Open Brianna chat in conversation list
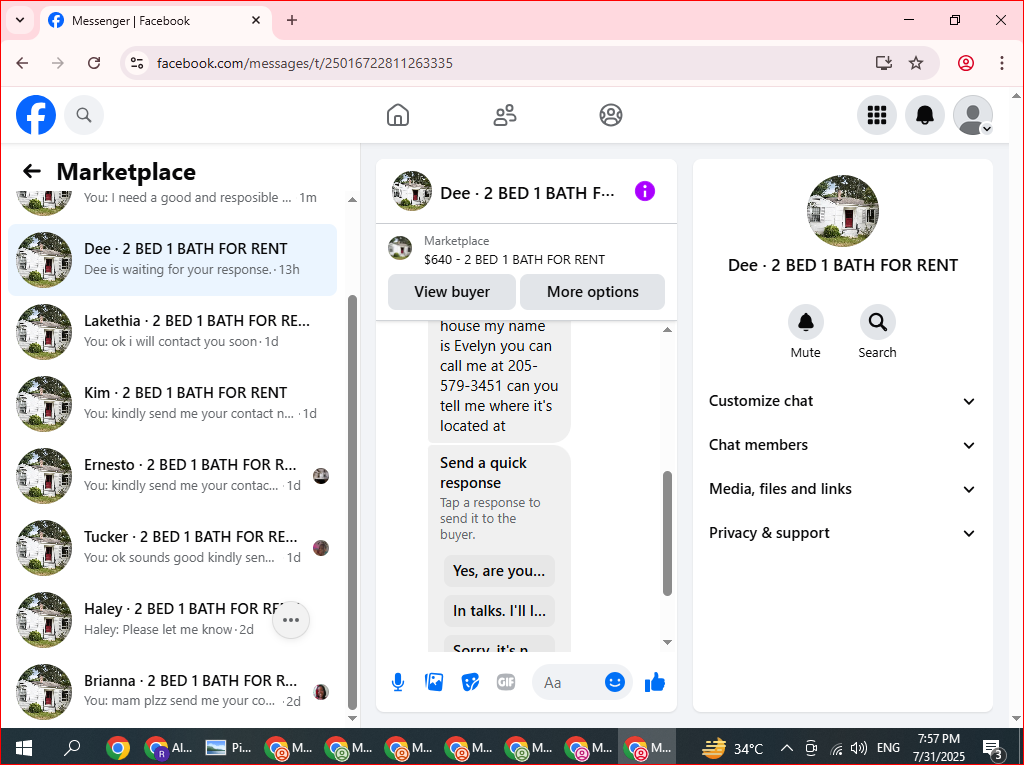This screenshot has width=1024, height=765. point(173,692)
